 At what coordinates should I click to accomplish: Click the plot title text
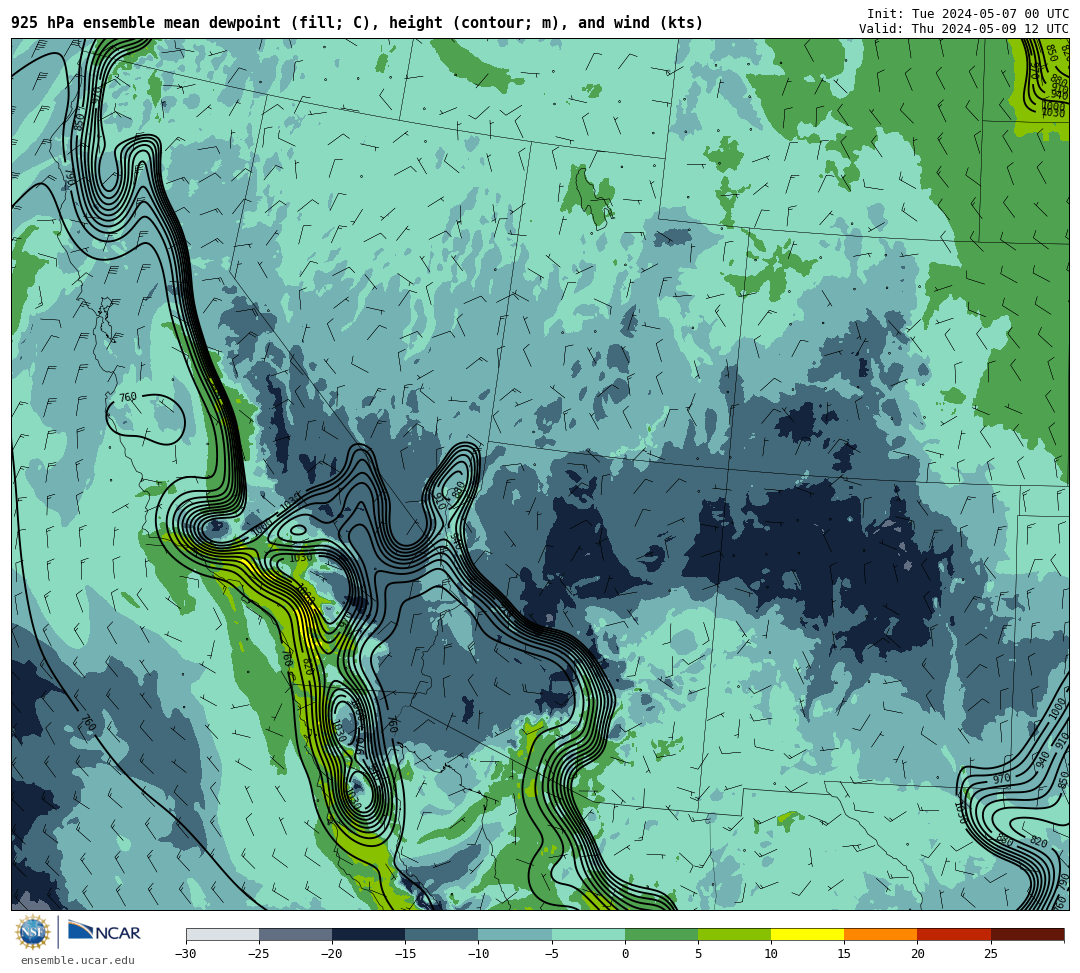coord(357,23)
